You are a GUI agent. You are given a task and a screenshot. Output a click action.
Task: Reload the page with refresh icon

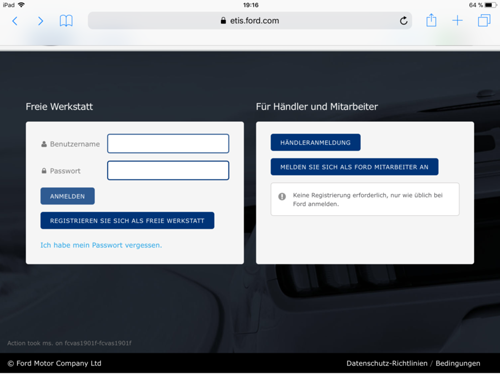click(404, 21)
